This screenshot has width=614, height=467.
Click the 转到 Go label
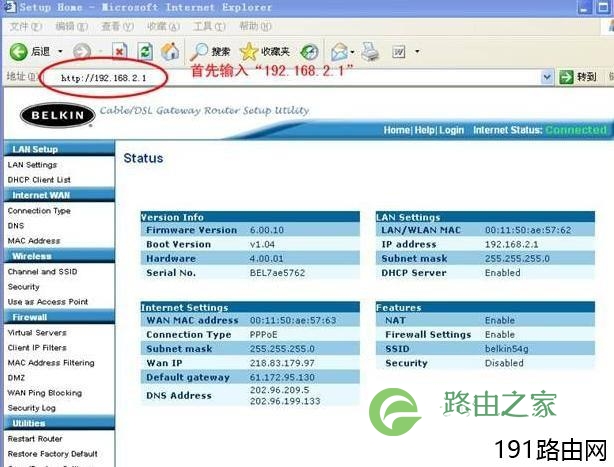pyautogui.click(x=586, y=77)
